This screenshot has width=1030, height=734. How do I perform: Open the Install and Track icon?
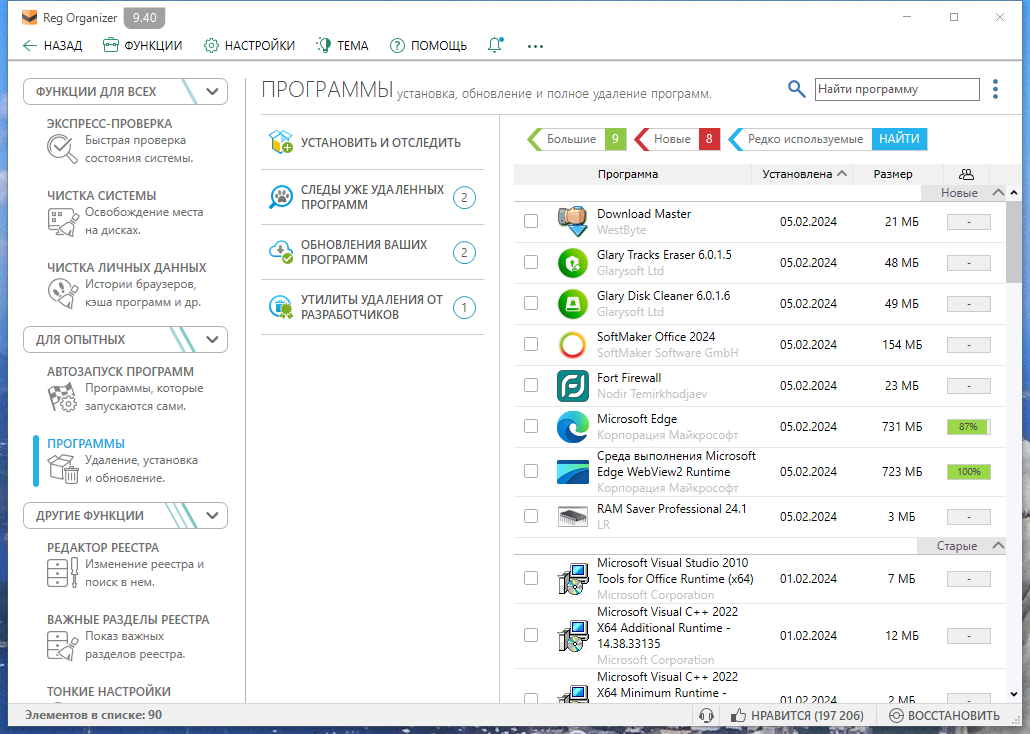click(x=280, y=142)
